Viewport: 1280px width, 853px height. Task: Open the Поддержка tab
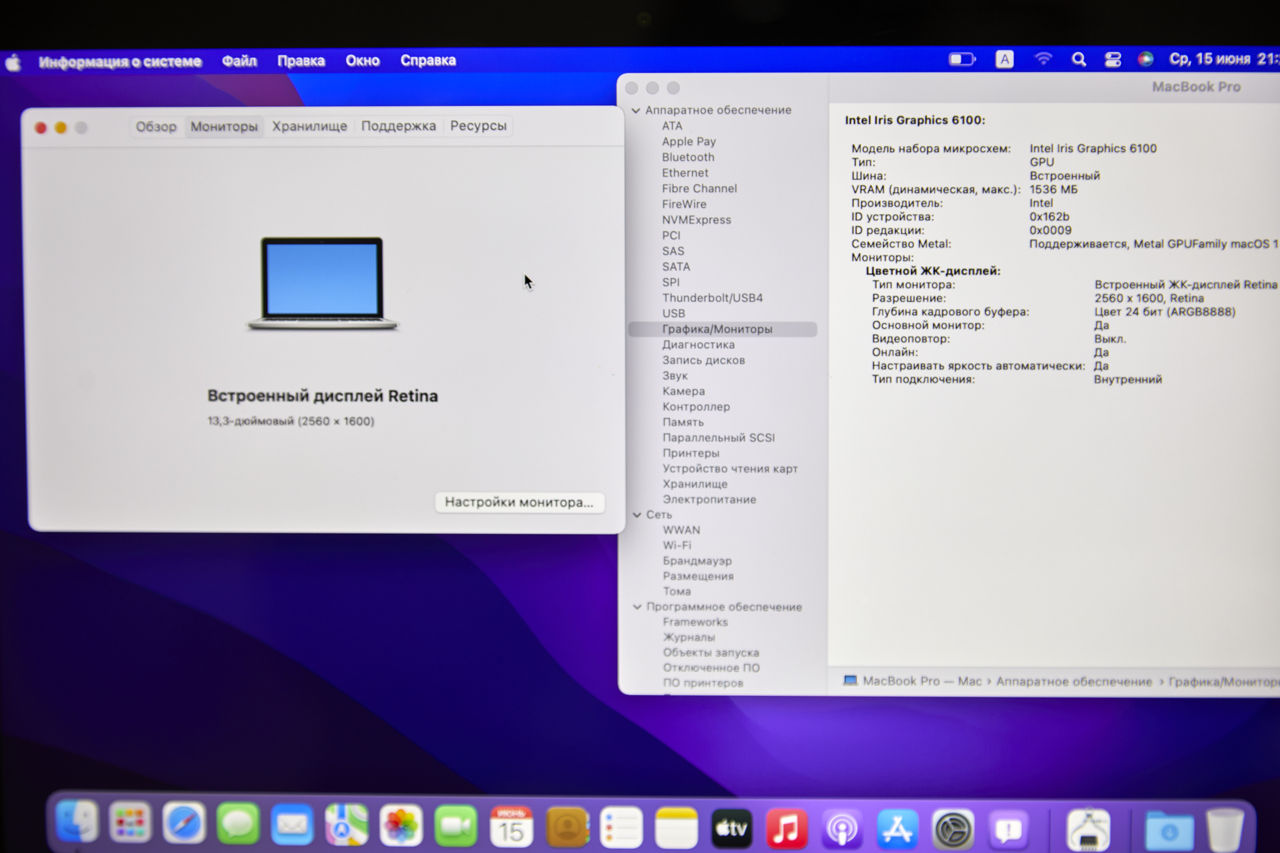[x=399, y=126]
